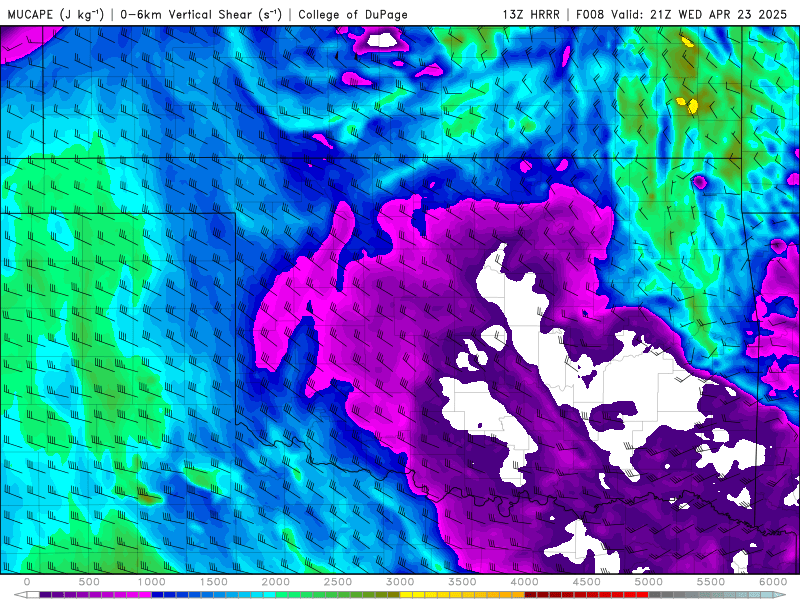Click the 6000 label on the color scale

[773, 582]
